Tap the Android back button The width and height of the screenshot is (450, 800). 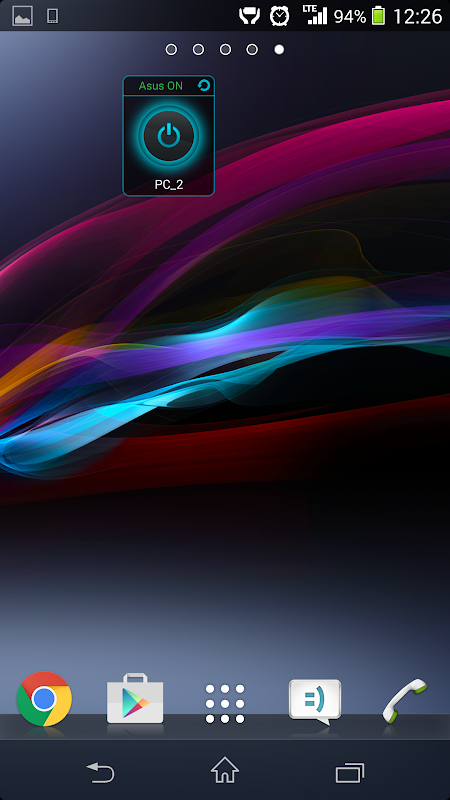click(x=100, y=771)
